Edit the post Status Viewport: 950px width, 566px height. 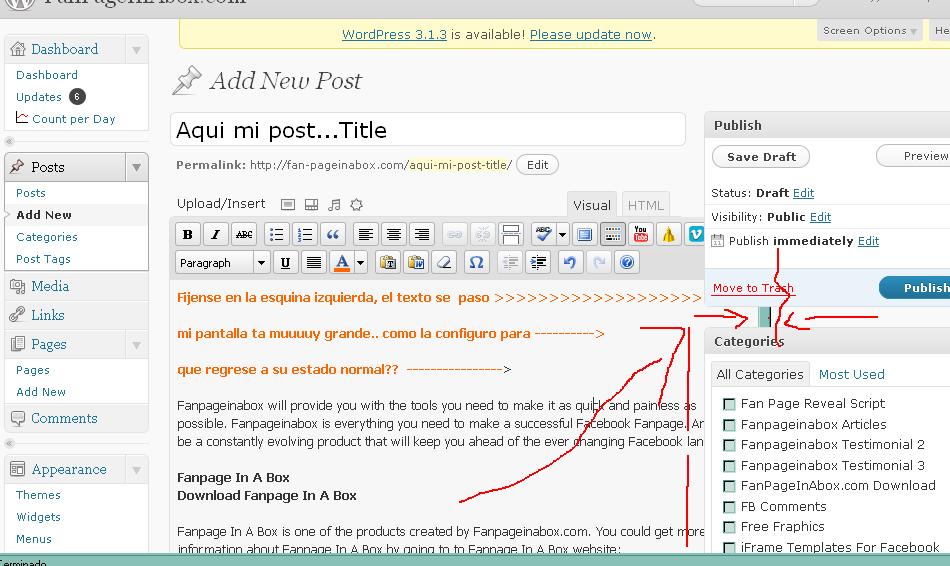pos(803,193)
